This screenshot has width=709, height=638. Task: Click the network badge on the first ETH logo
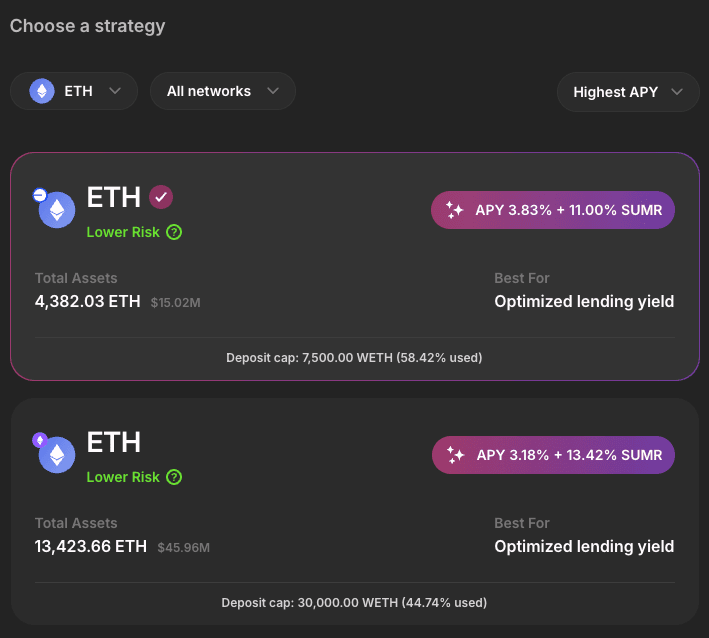[x=39, y=195]
